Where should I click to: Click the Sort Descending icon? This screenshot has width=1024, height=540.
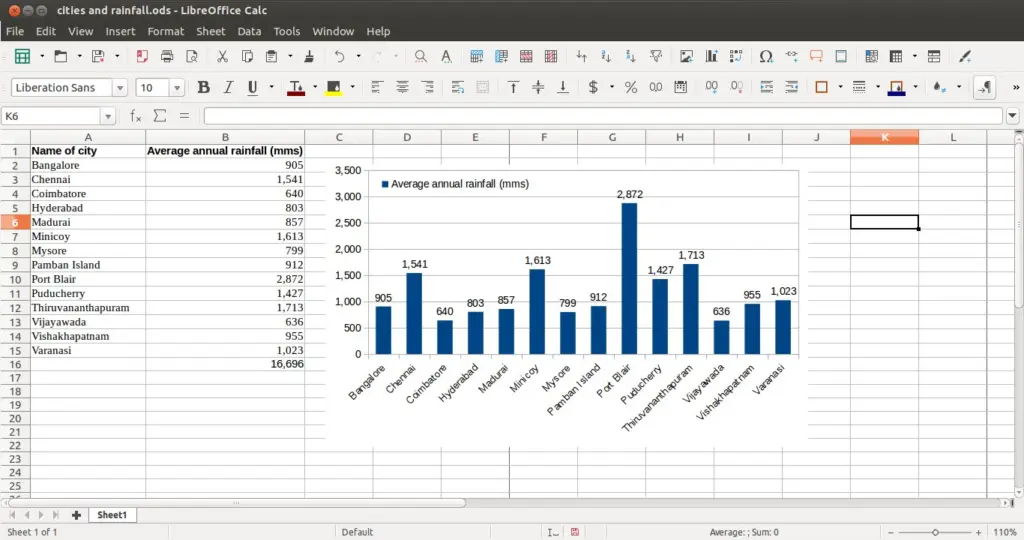click(630, 57)
